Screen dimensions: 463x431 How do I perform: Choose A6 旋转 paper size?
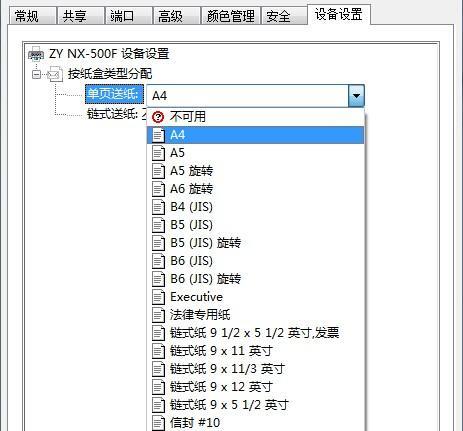point(256,189)
